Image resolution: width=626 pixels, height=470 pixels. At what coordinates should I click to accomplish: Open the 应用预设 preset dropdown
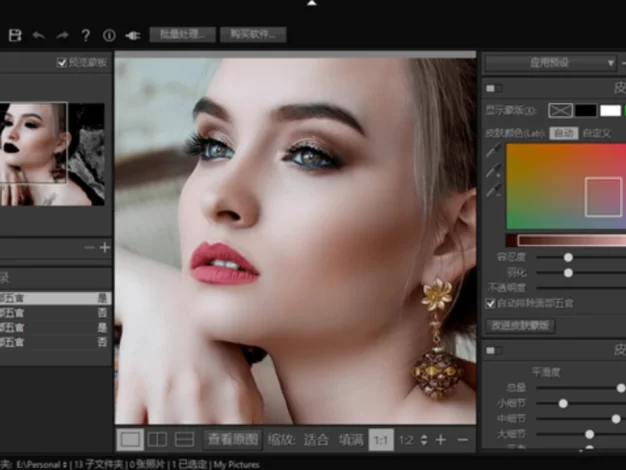[550, 63]
